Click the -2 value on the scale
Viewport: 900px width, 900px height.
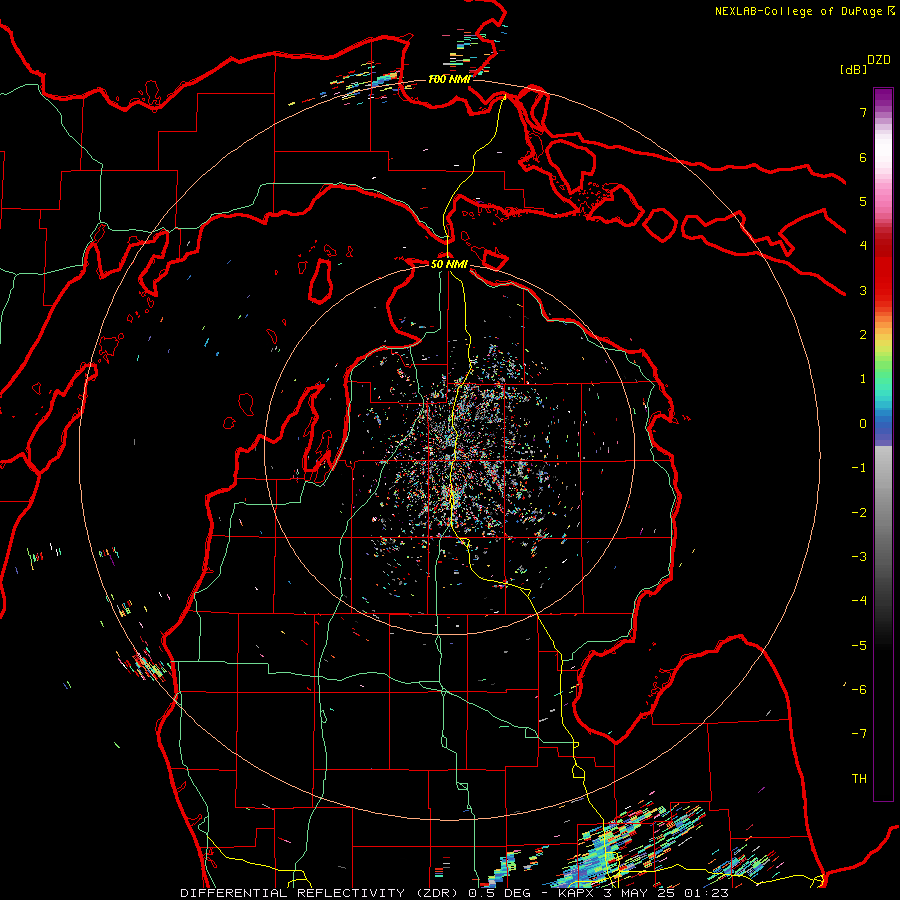pyautogui.click(x=859, y=513)
